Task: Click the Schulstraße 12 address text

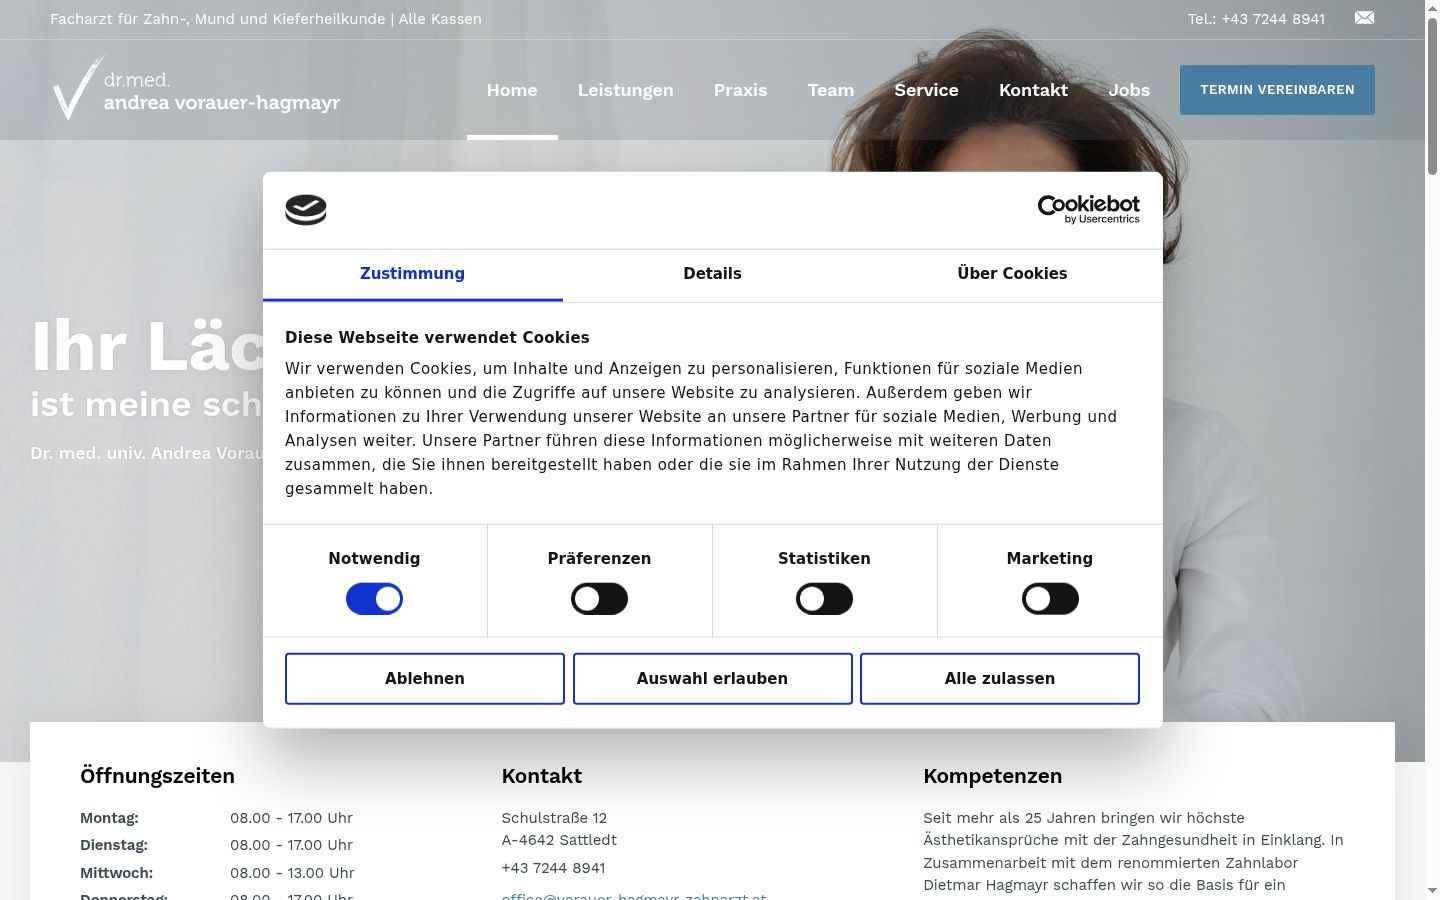Action: point(554,818)
